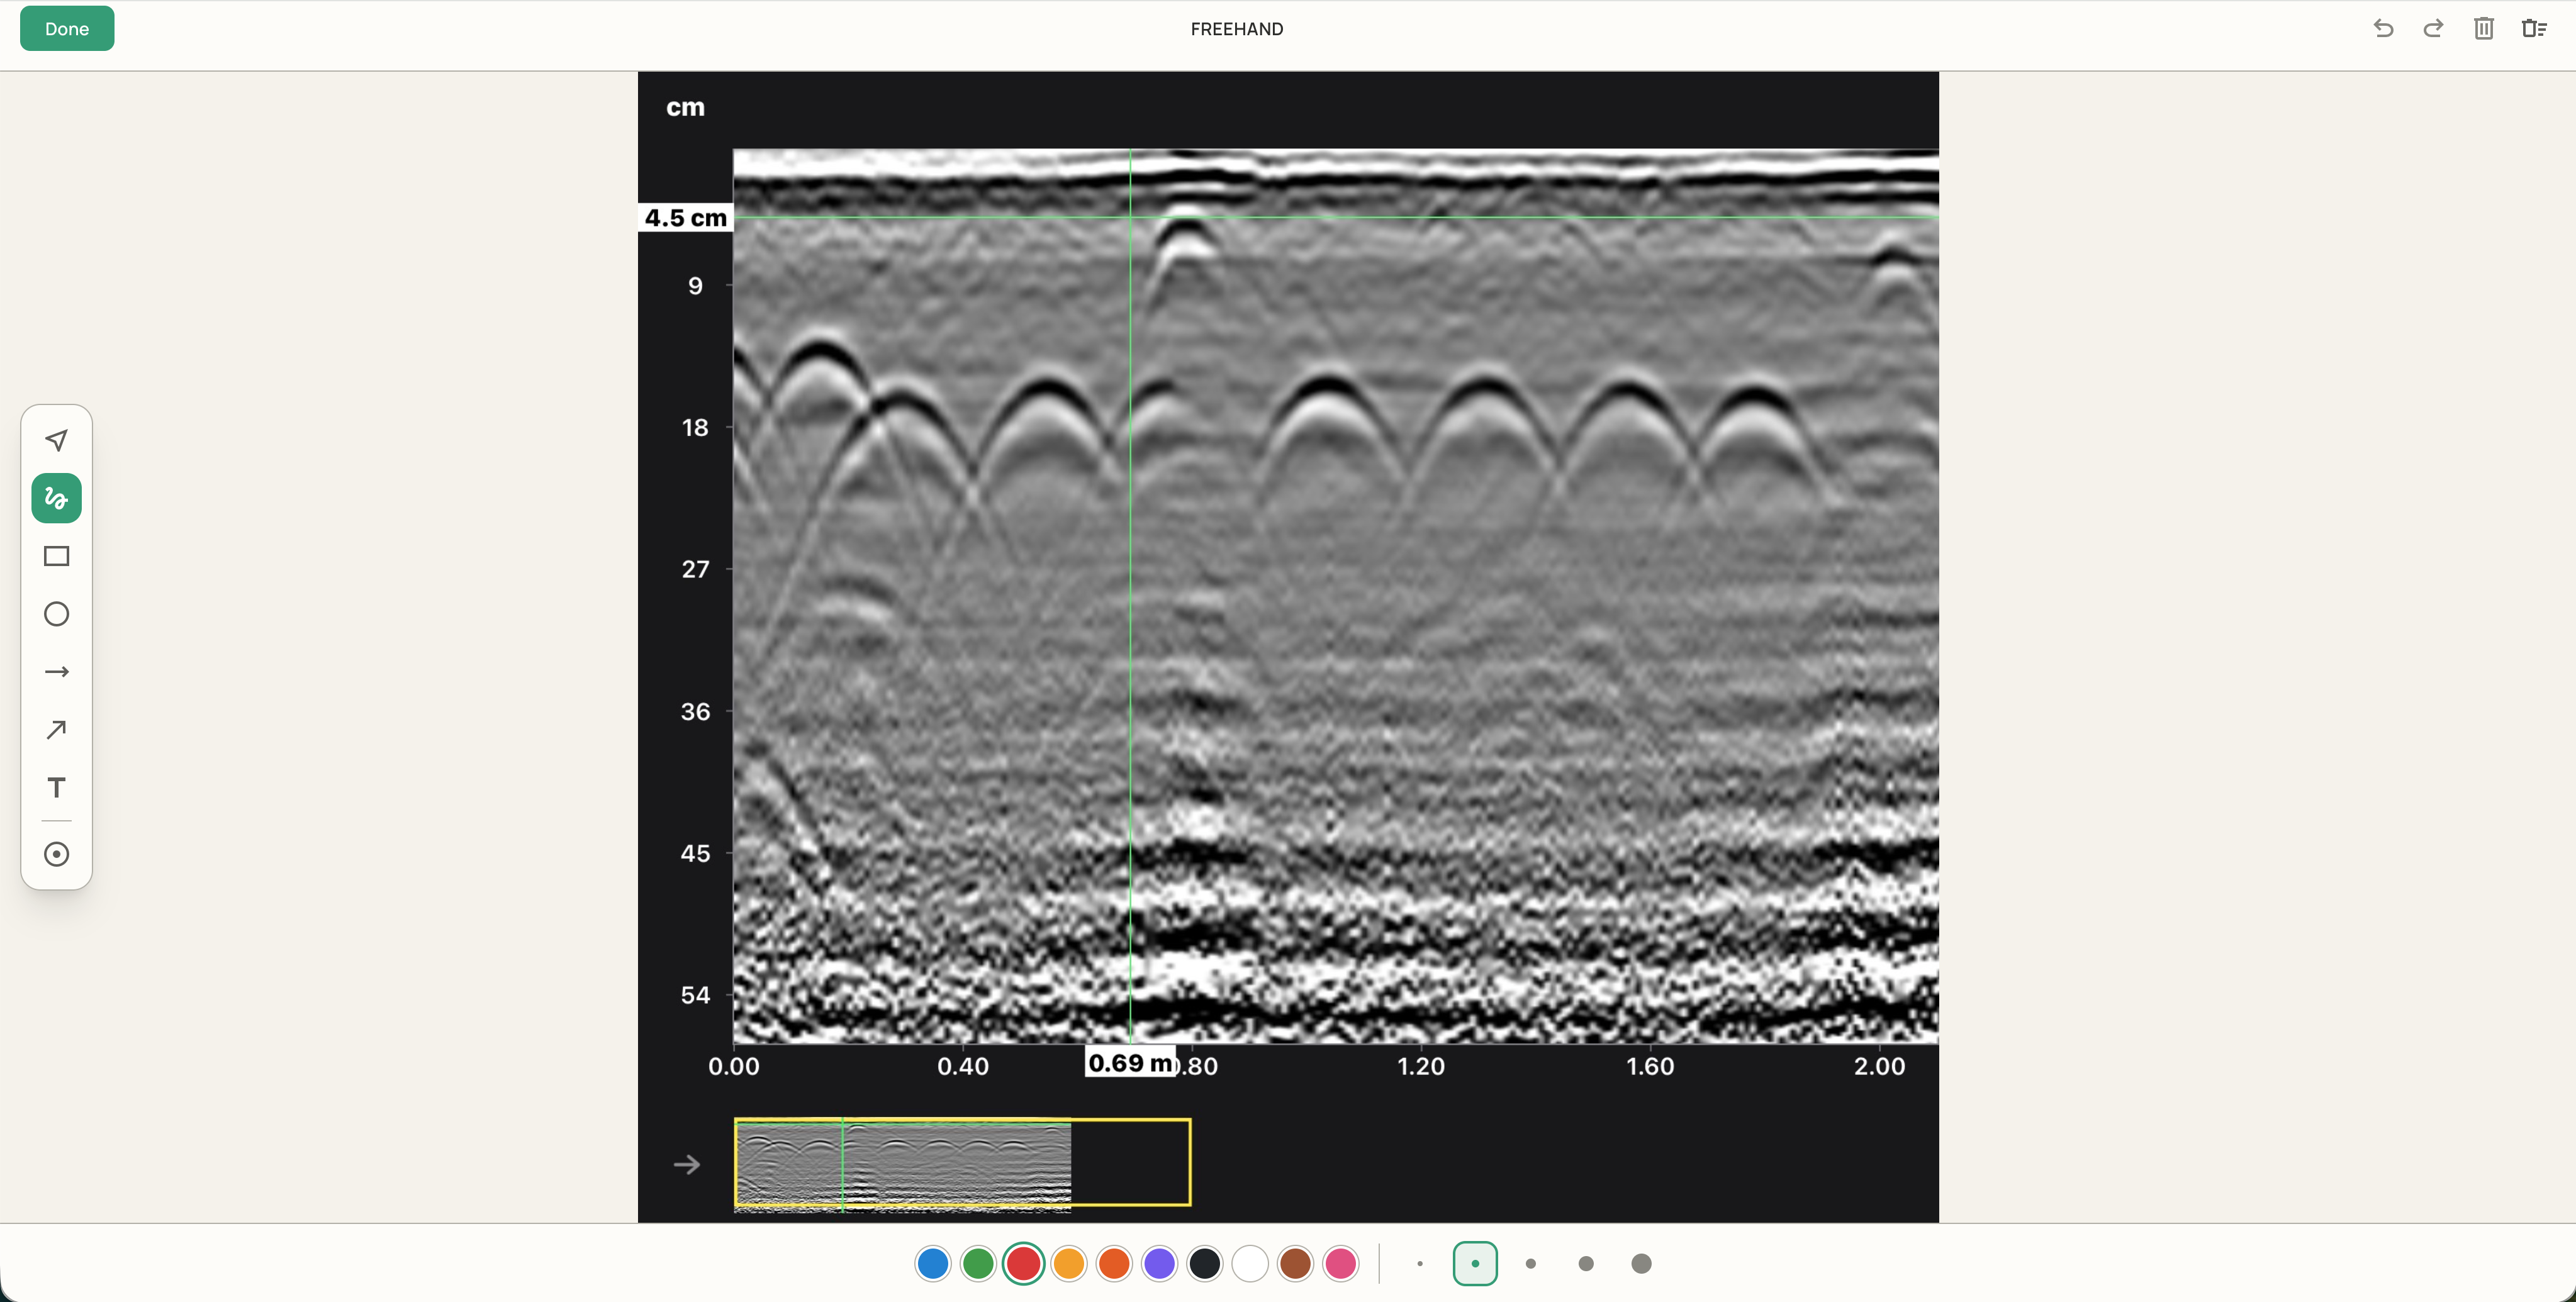2576x1302 pixels.
Task: Choose the green color swatch
Action: point(978,1264)
